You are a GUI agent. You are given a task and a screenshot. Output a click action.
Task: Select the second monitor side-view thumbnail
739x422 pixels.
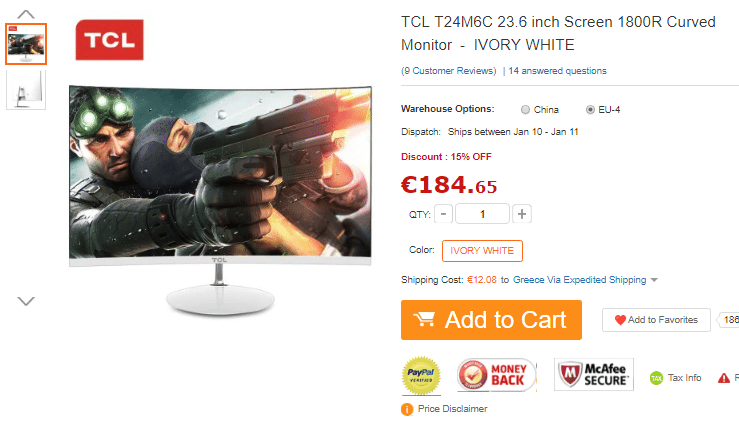26,90
